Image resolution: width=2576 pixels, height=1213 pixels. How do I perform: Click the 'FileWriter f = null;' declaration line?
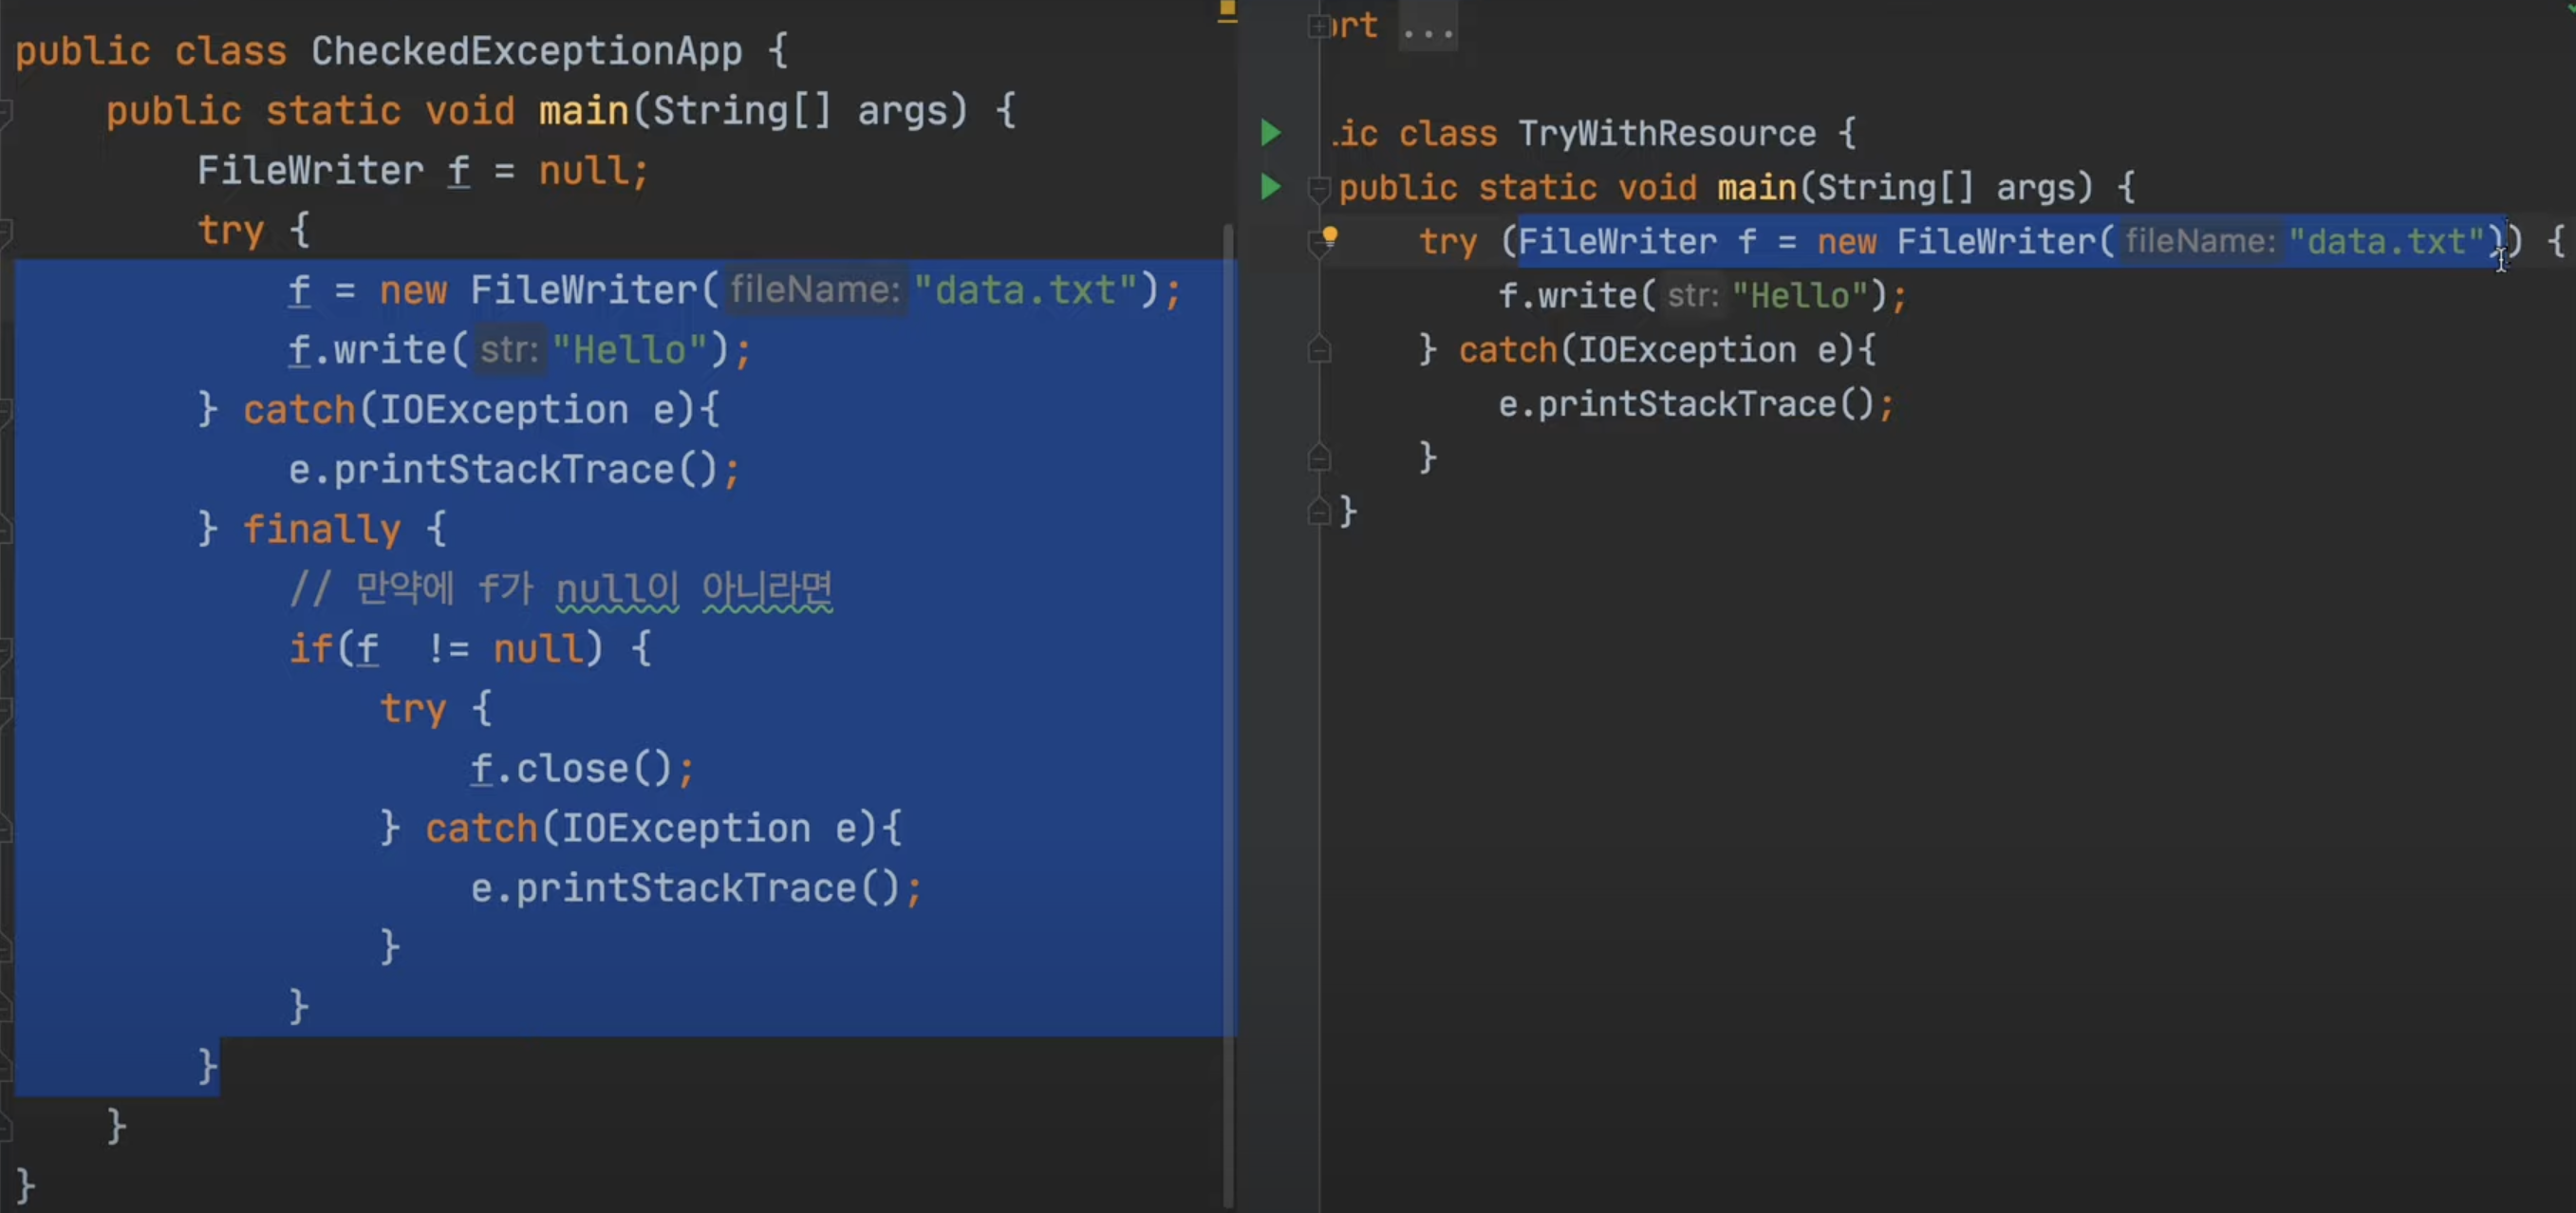(x=423, y=171)
